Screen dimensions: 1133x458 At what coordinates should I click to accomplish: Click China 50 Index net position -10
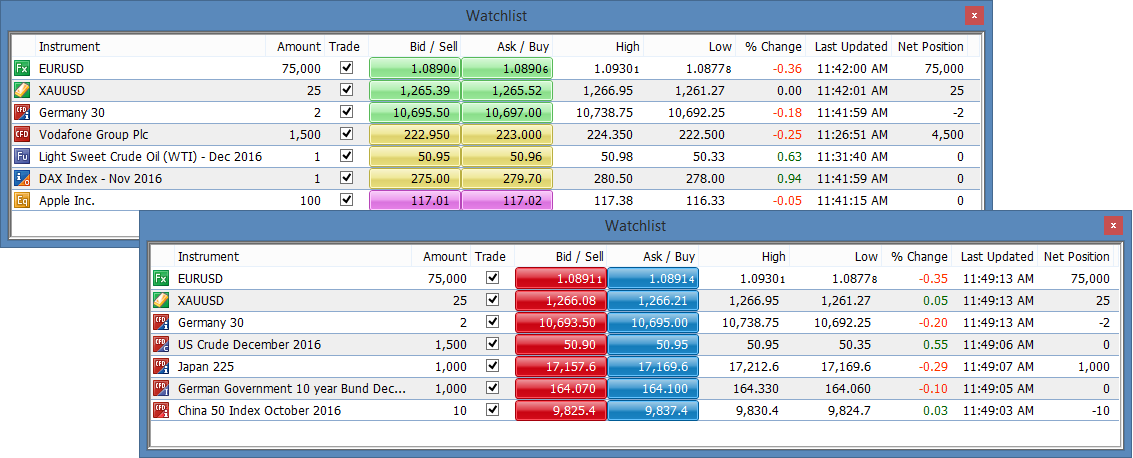(x=1100, y=410)
